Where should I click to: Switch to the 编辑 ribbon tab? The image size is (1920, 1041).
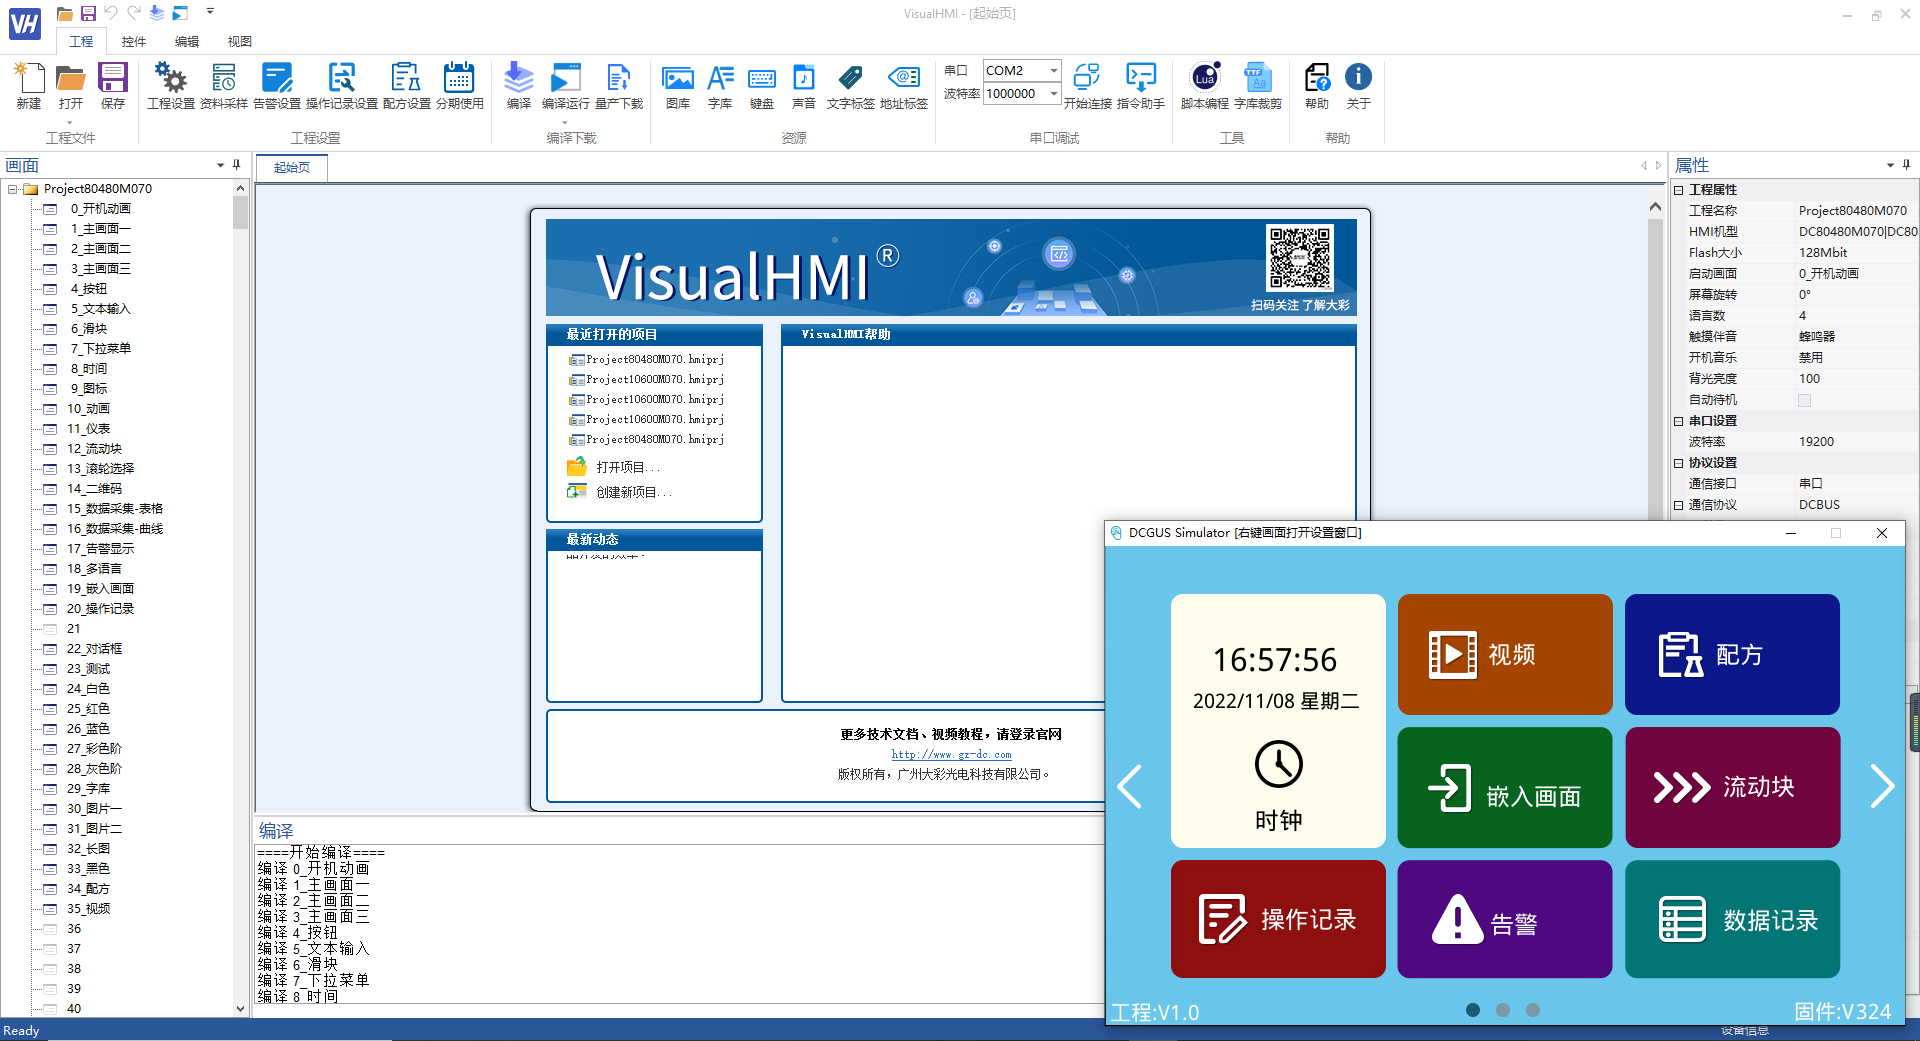tap(187, 41)
